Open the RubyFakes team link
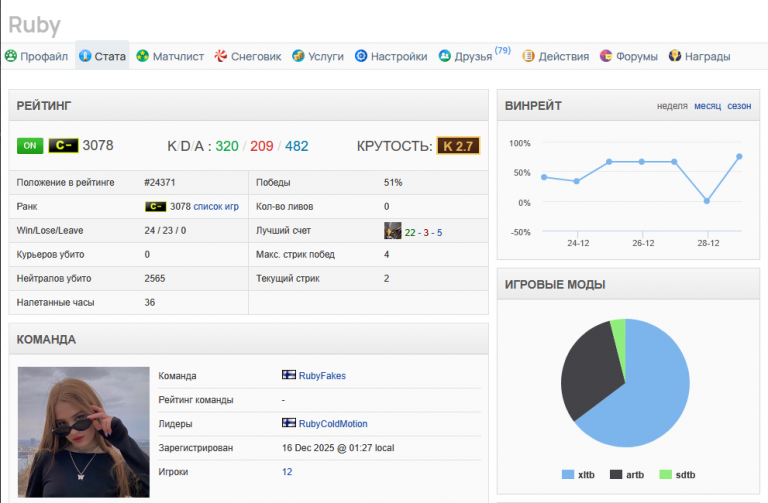 tap(322, 376)
